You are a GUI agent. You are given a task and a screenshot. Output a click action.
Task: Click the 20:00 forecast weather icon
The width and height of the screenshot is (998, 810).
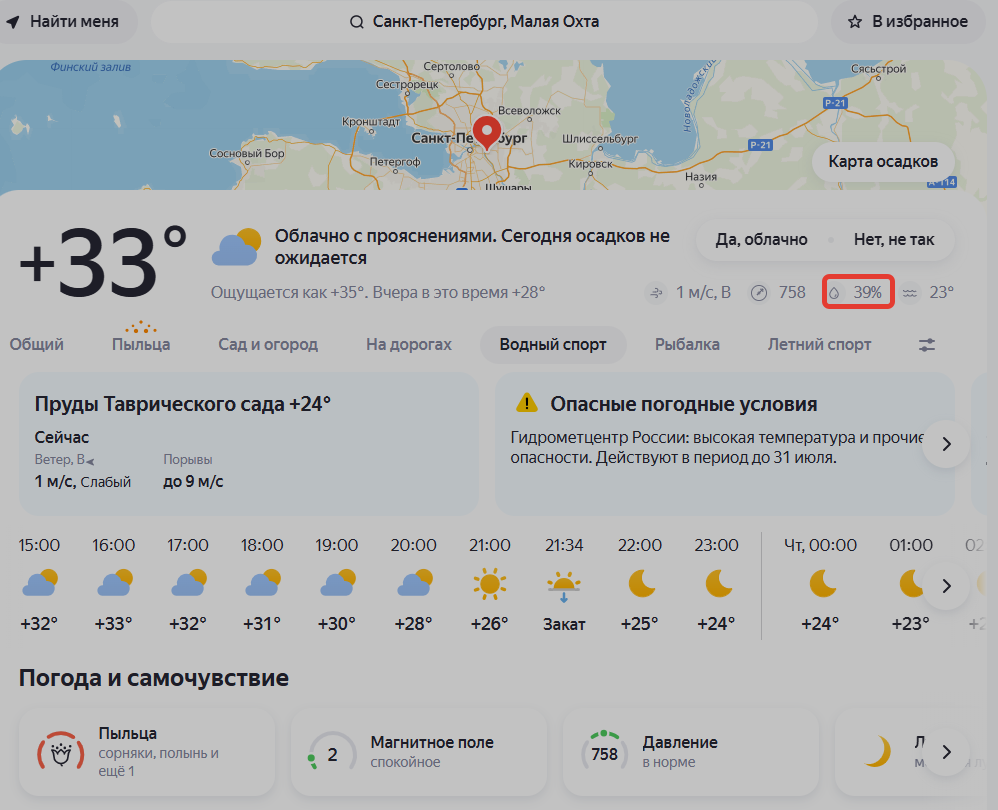414,583
